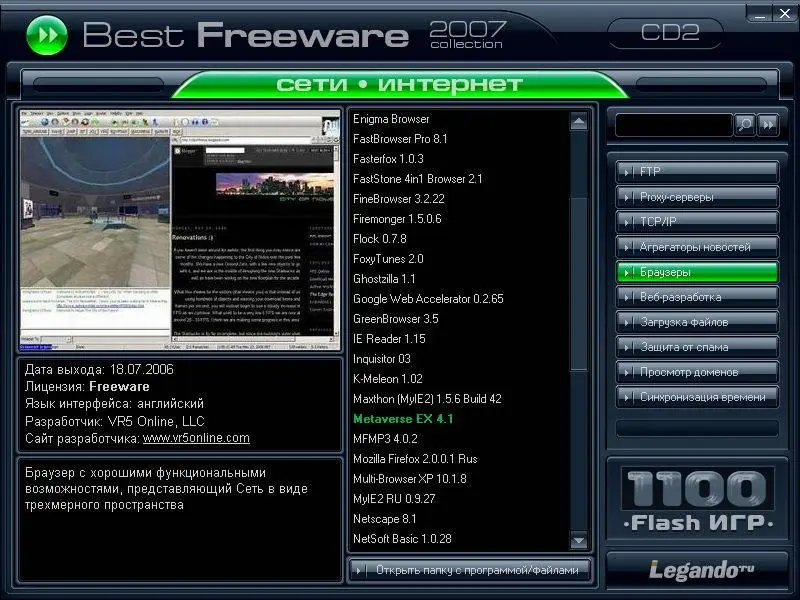
Task: Select Inquisitor 03 in the list
Action: (x=382, y=359)
